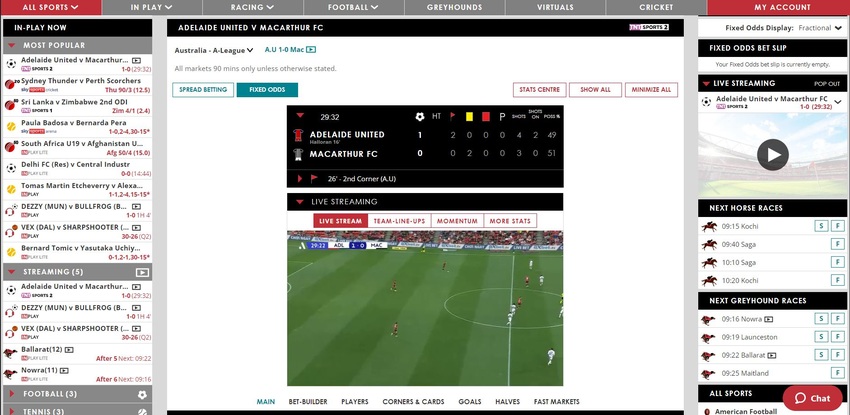
Task: Expand the 2nd Corner event ticker
Action: tap(300, 179)
